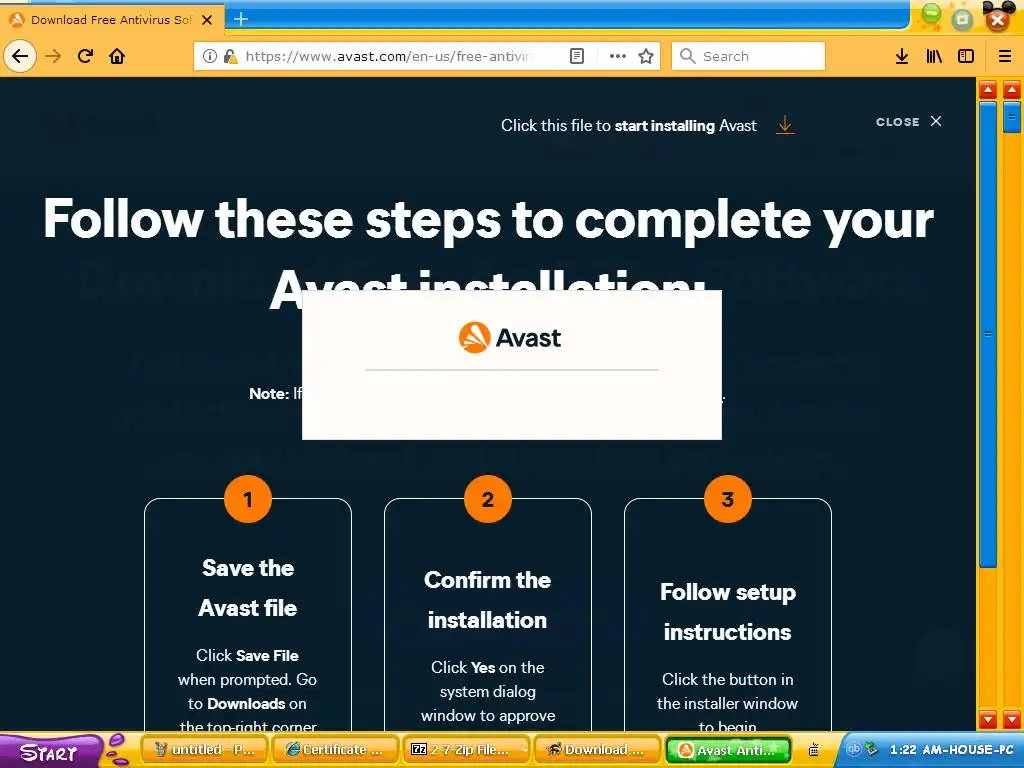Switch to Avast Antivirus taskbar button
Image resolution: width=1024 pixels, height=768 pixels.
(728, 750)
